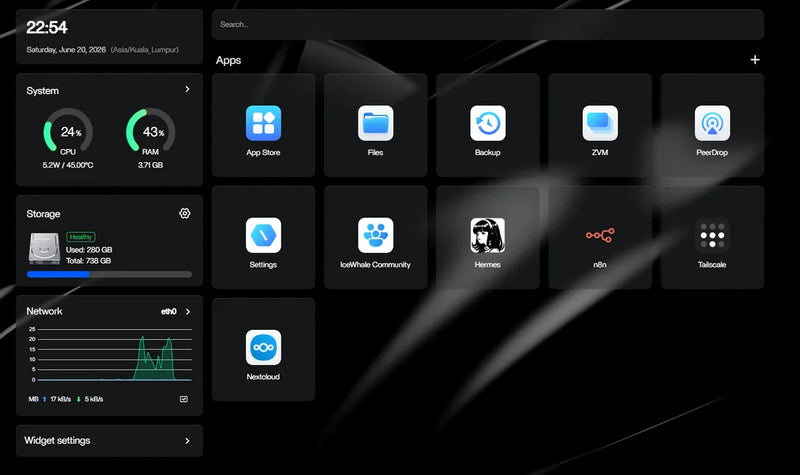Open IceWhale Community app
800x475 pixels.
pyautogui.click(x=376, y=238)
